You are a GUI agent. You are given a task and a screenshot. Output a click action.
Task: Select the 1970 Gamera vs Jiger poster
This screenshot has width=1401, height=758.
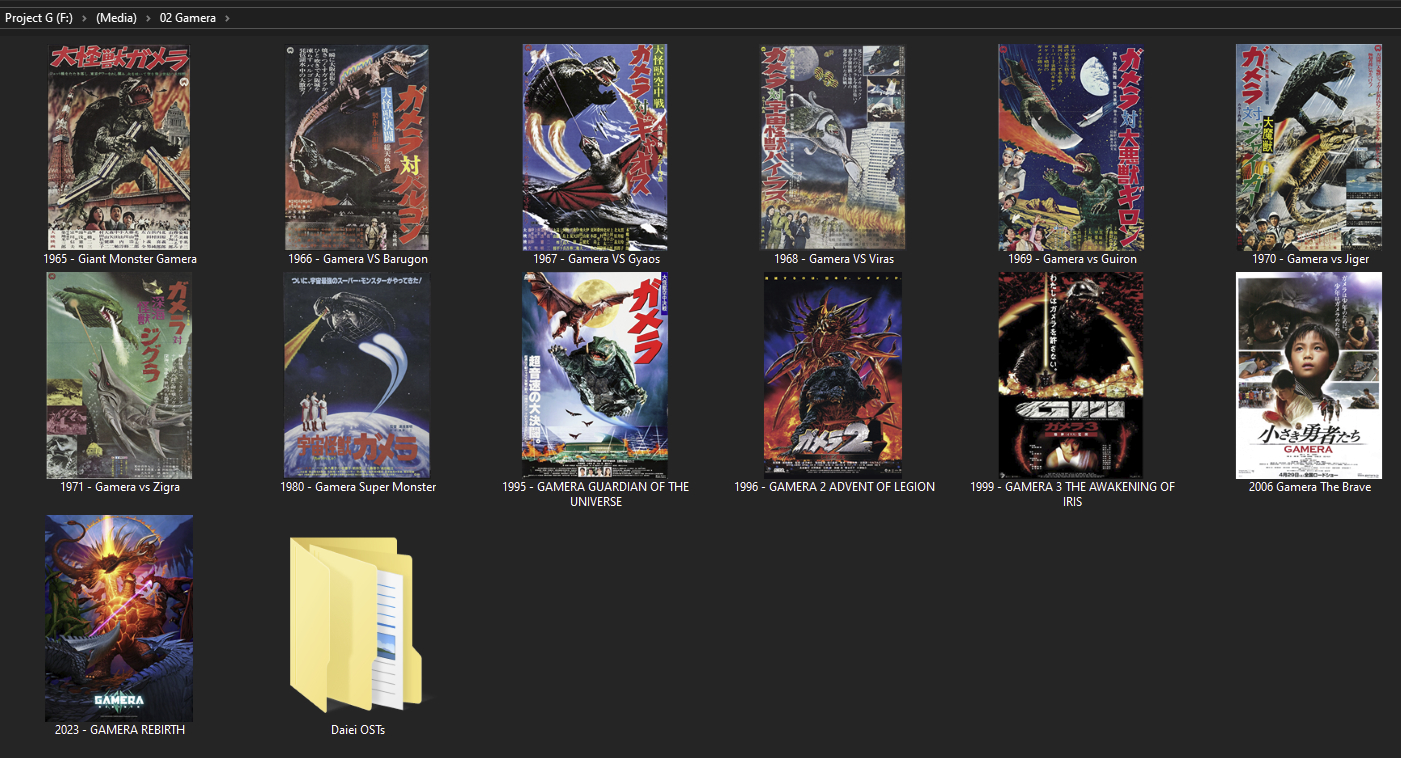click(x=1309, y=146)
